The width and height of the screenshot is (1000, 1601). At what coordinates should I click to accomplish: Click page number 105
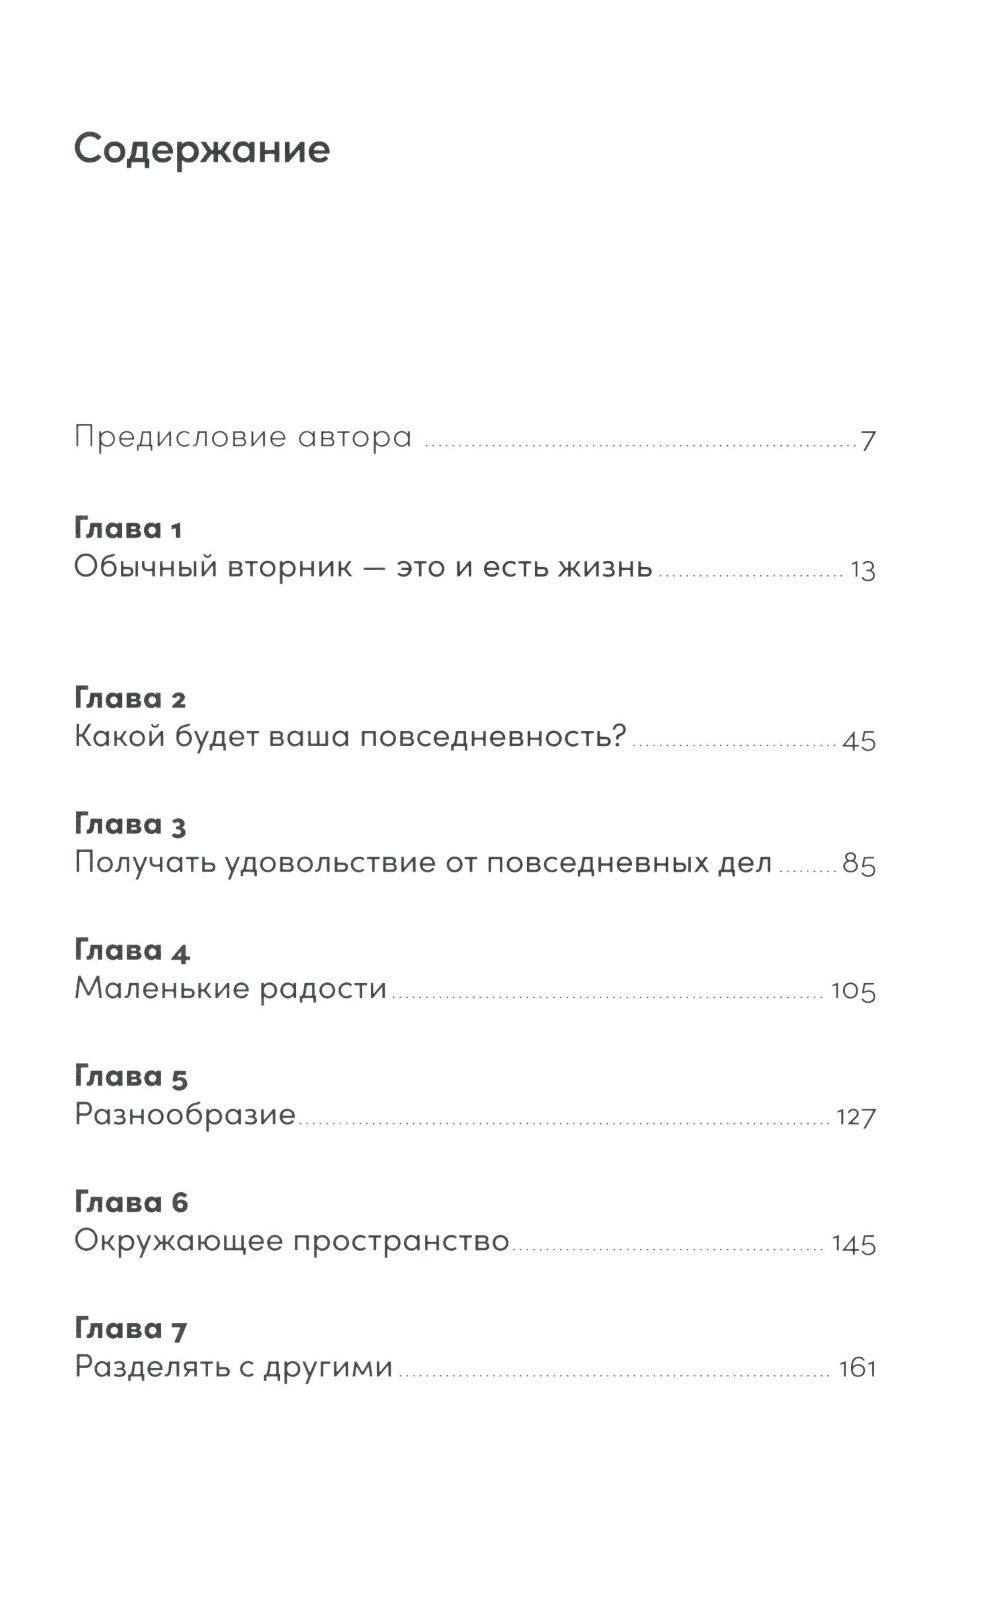[x=853, y=991]
